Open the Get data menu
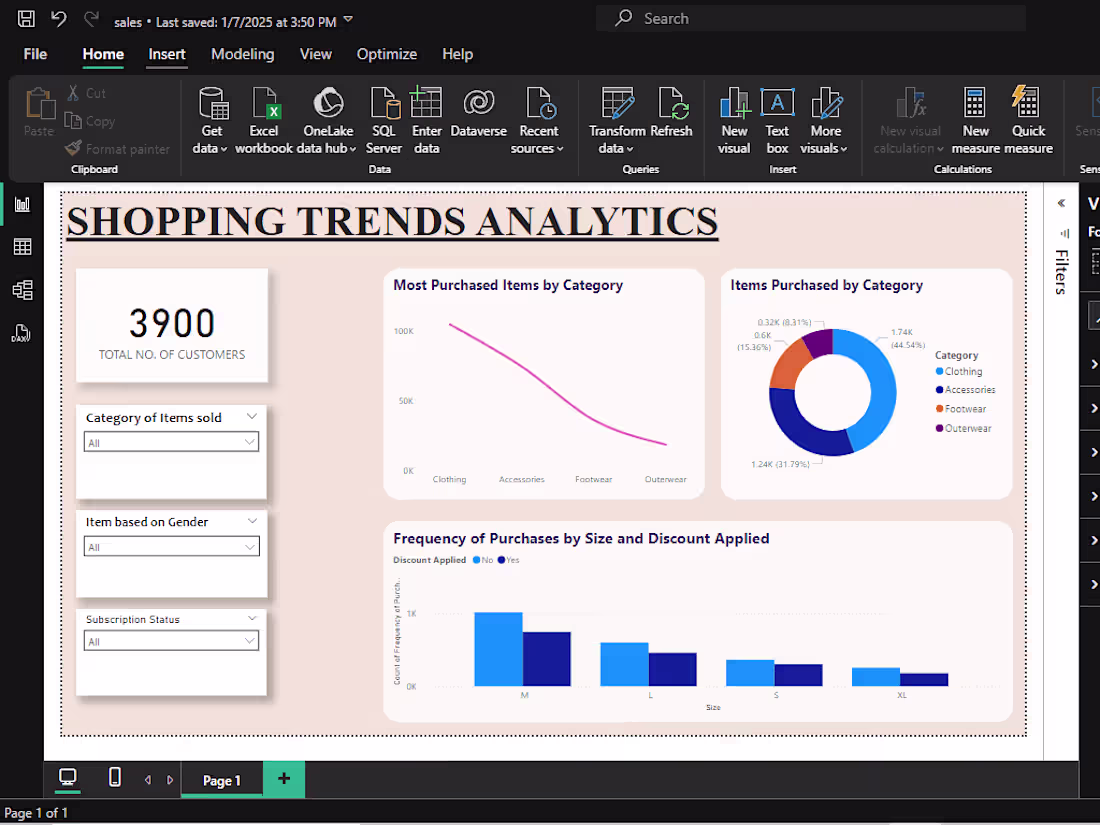 point(212,120)
